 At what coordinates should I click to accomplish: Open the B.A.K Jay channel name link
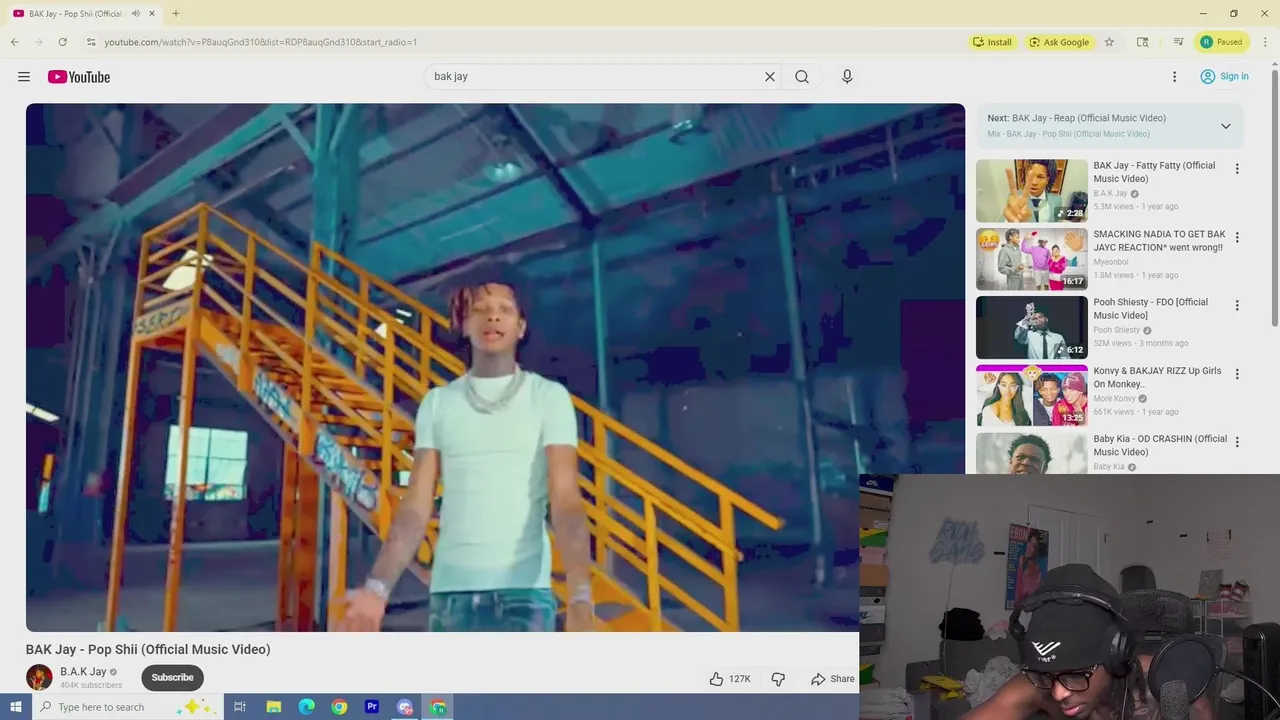click(x=83, y=672)
